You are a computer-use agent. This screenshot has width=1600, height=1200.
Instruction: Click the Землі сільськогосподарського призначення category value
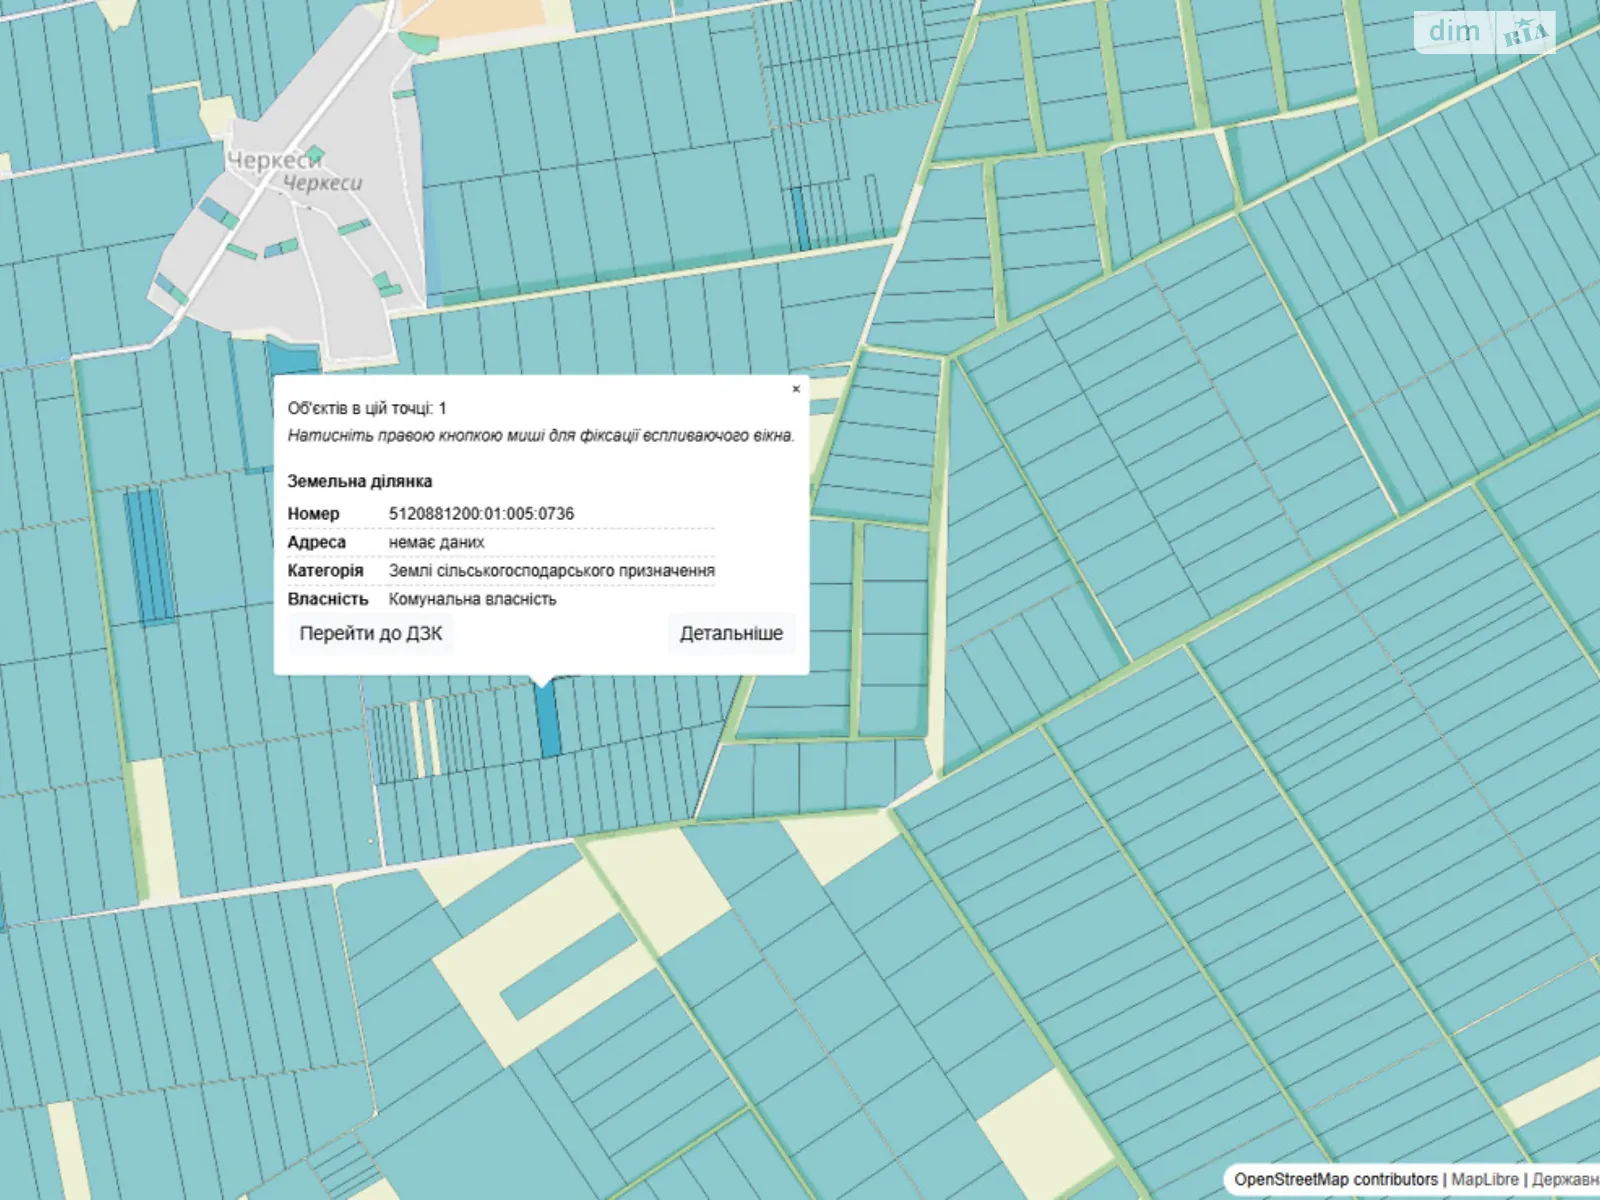(551, 570)
